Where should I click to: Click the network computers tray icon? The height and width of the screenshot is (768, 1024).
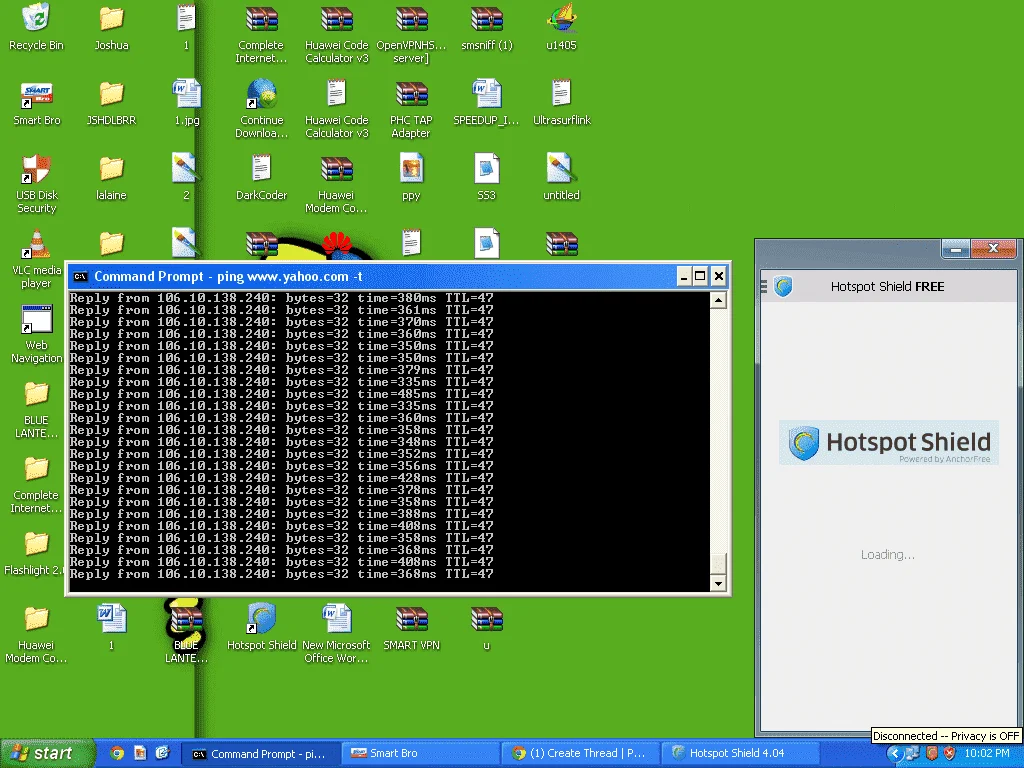913,753
